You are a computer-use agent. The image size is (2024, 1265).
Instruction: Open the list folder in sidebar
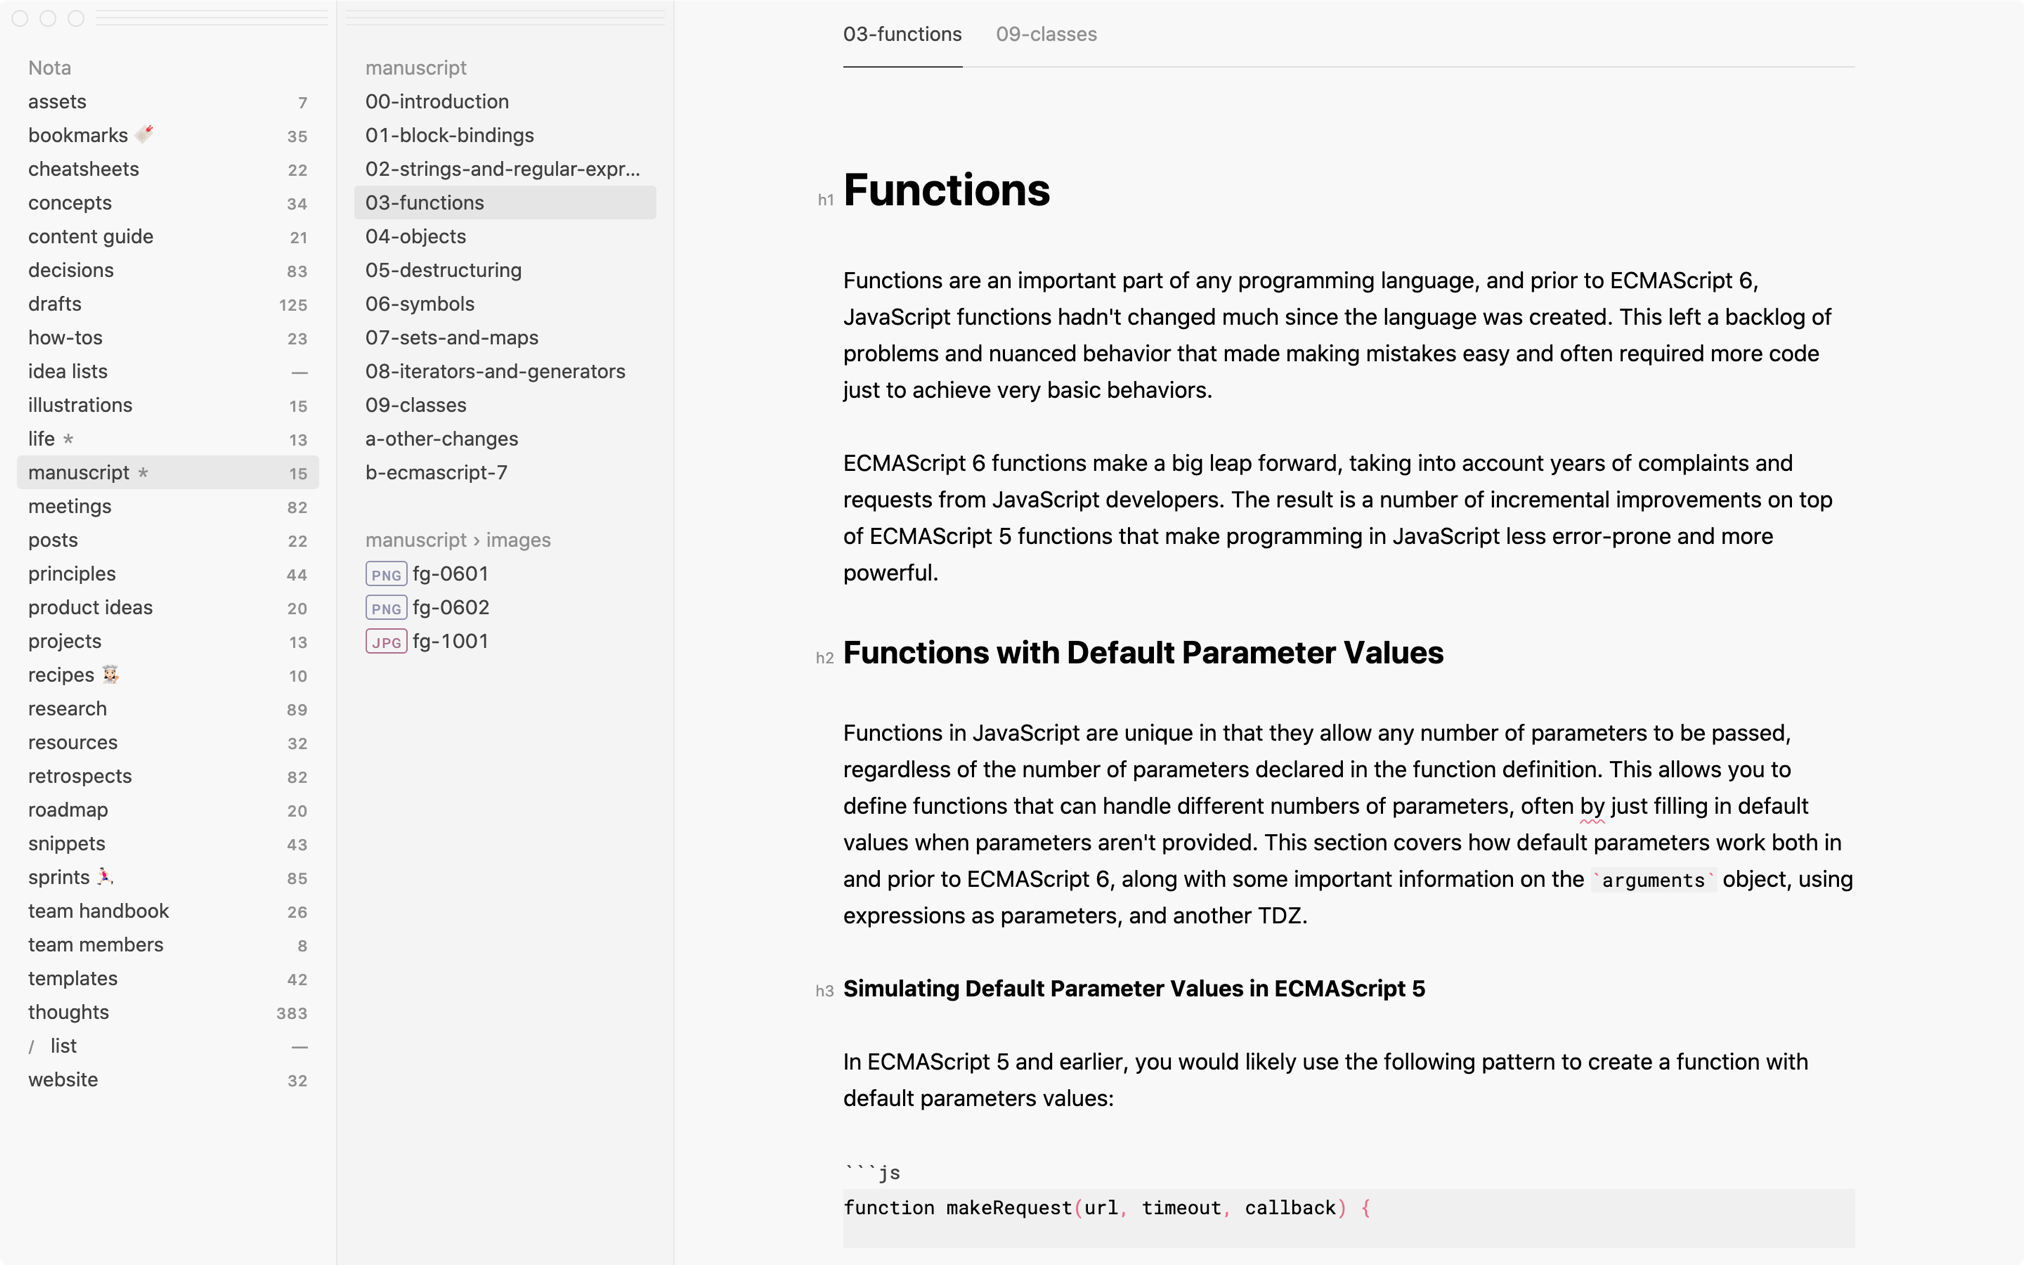(x=168, y=1047)
